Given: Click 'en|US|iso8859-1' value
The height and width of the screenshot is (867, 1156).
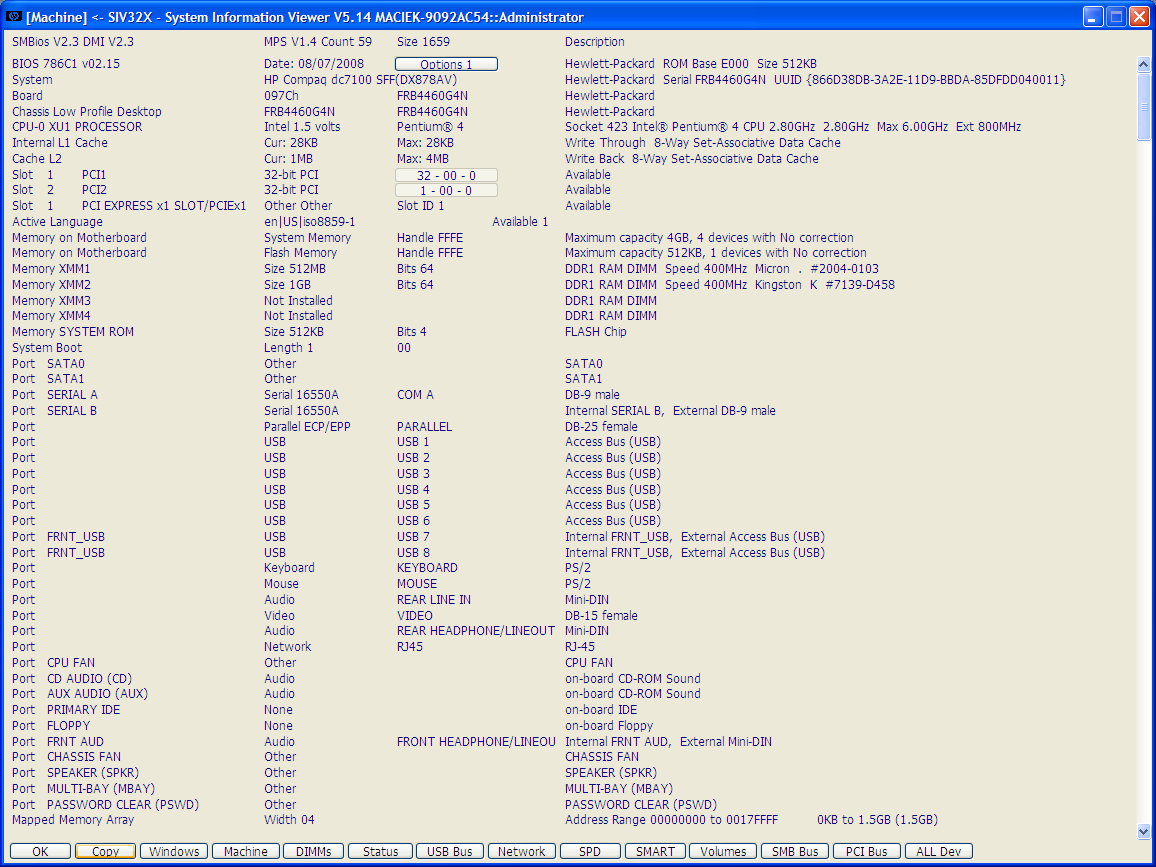Looking at the screenshot, I should (x=310, y=222).
